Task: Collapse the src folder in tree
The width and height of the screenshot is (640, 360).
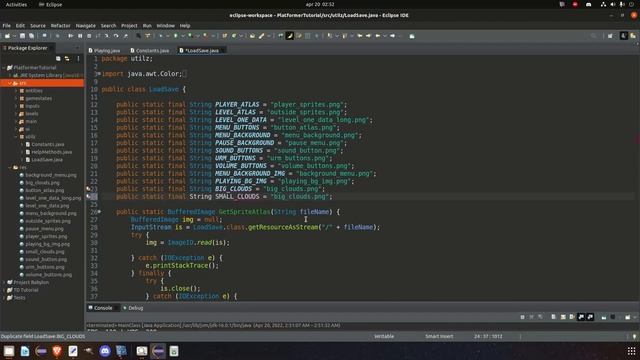Action: point(10,83)
